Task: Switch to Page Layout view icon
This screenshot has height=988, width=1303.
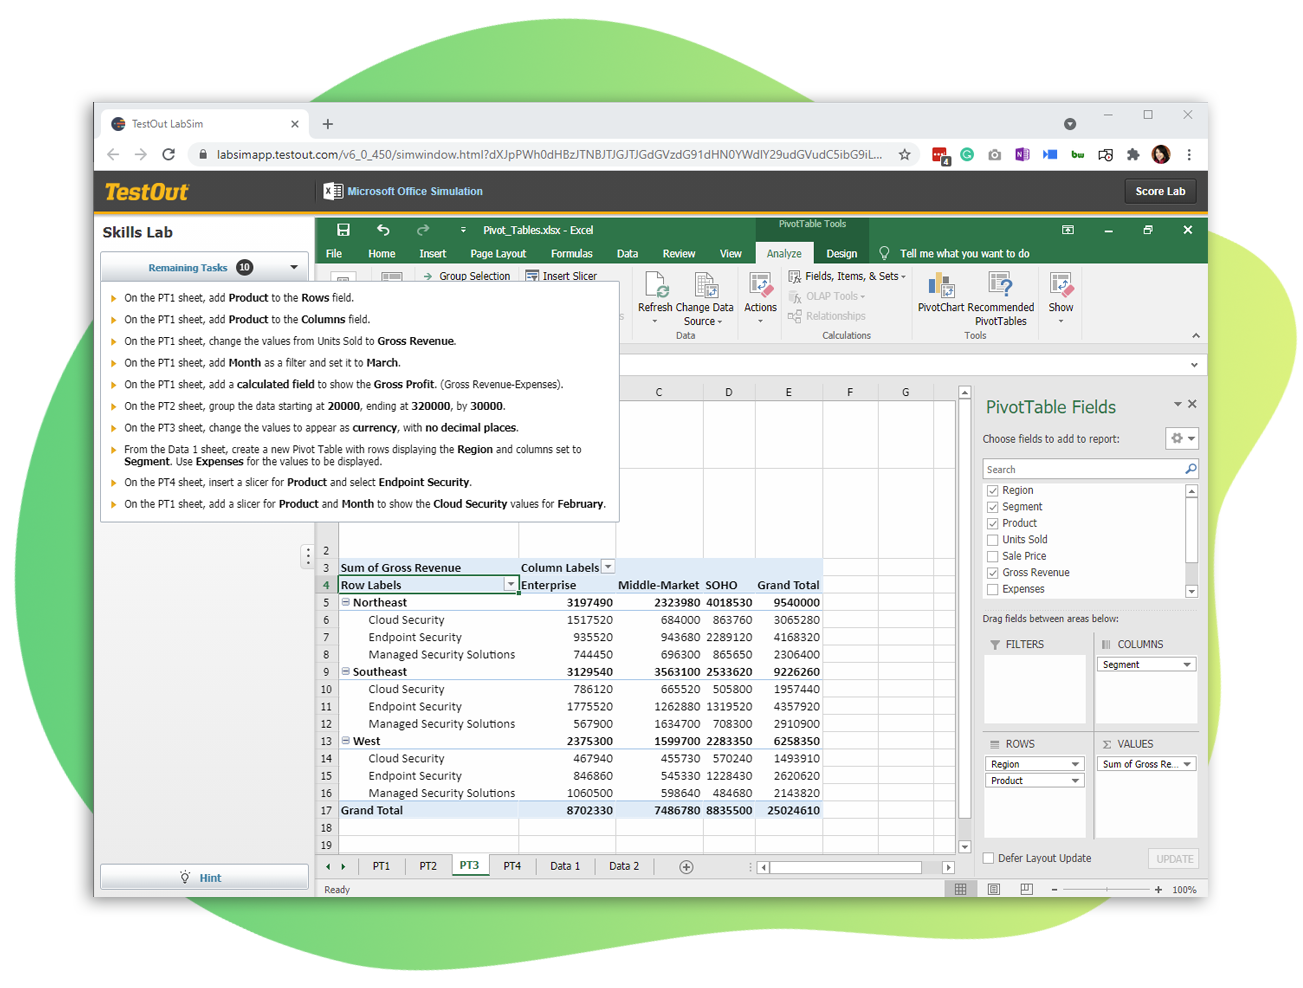Action: click(994, 889)
